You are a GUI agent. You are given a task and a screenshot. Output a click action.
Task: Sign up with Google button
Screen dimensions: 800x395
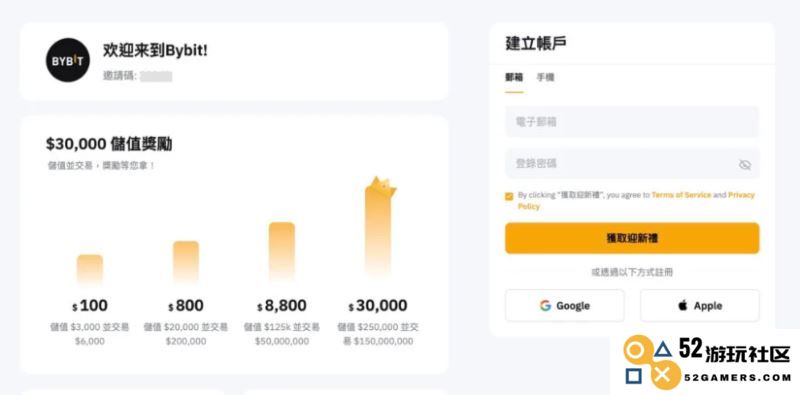coord(565,306)
